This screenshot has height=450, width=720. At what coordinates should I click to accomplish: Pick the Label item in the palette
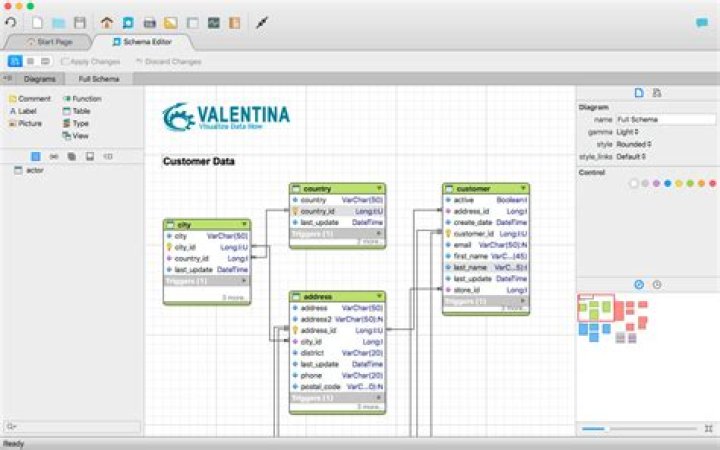[22, 111]
